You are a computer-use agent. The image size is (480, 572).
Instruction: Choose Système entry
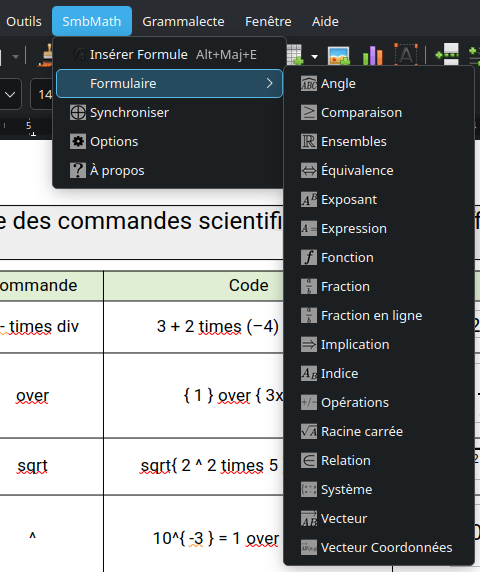pos(379,490)
